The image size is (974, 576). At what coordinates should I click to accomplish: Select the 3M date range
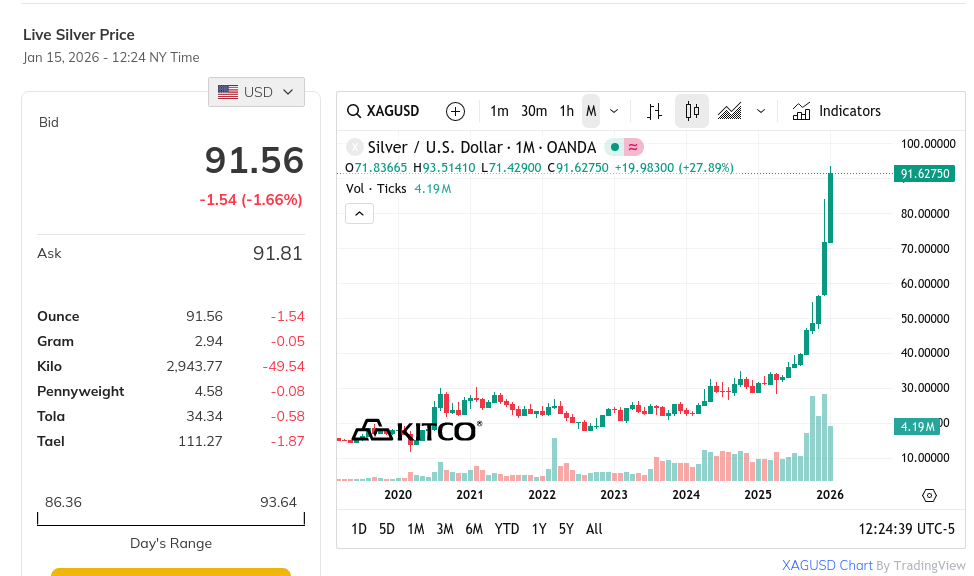[445, 529]
